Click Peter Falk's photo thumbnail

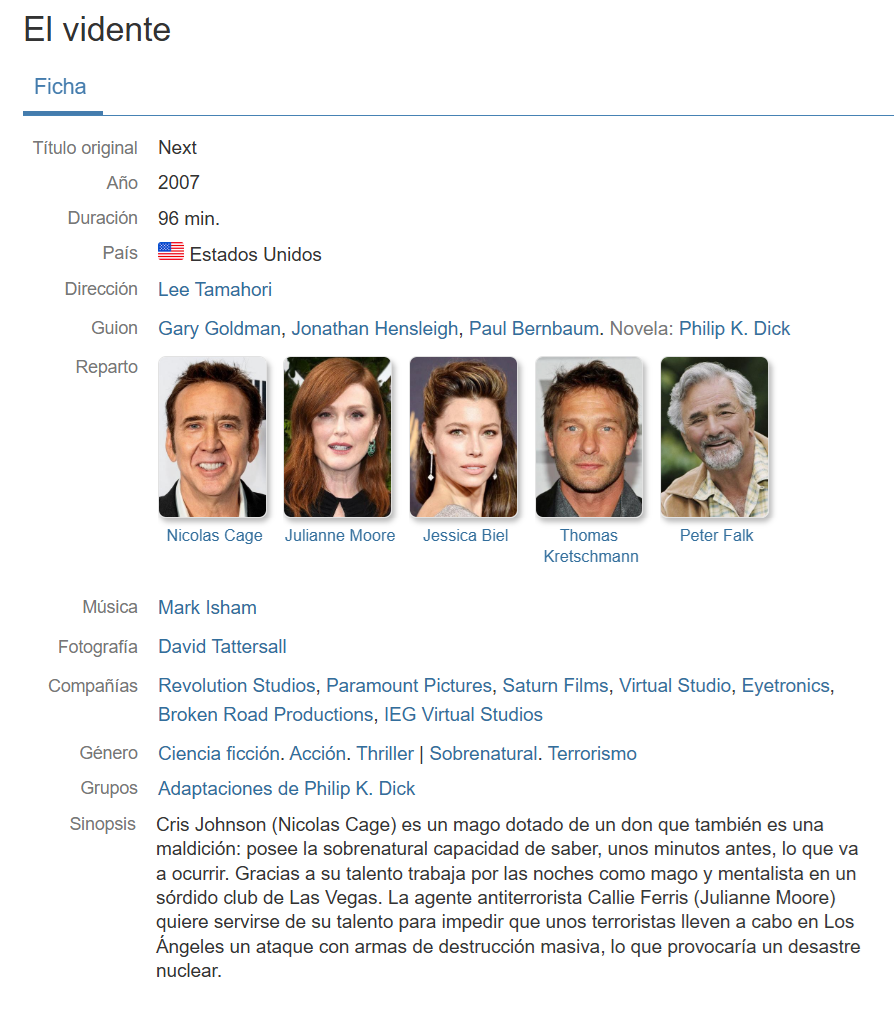(714, 437)
